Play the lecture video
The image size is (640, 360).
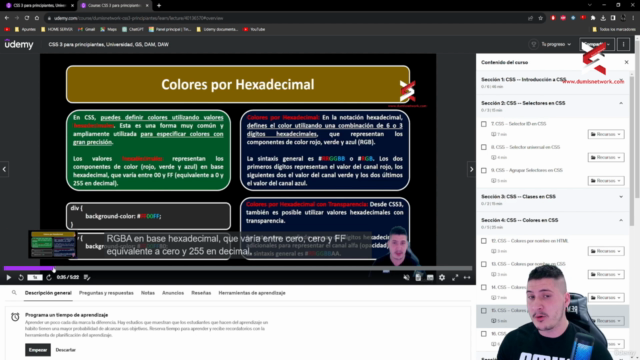pos(9,278)
